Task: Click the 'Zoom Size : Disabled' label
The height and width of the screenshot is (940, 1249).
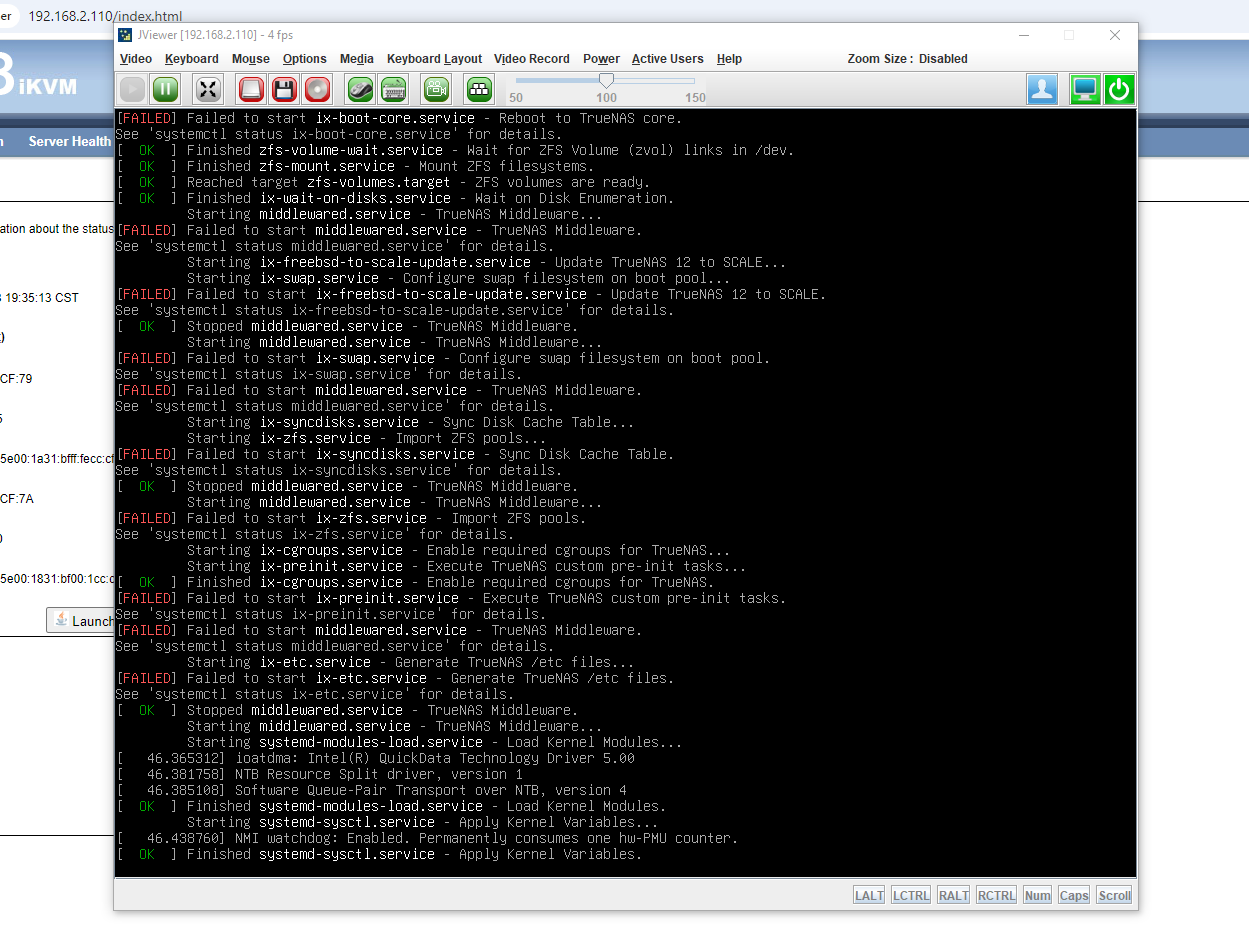Action: tap(907, 59)
